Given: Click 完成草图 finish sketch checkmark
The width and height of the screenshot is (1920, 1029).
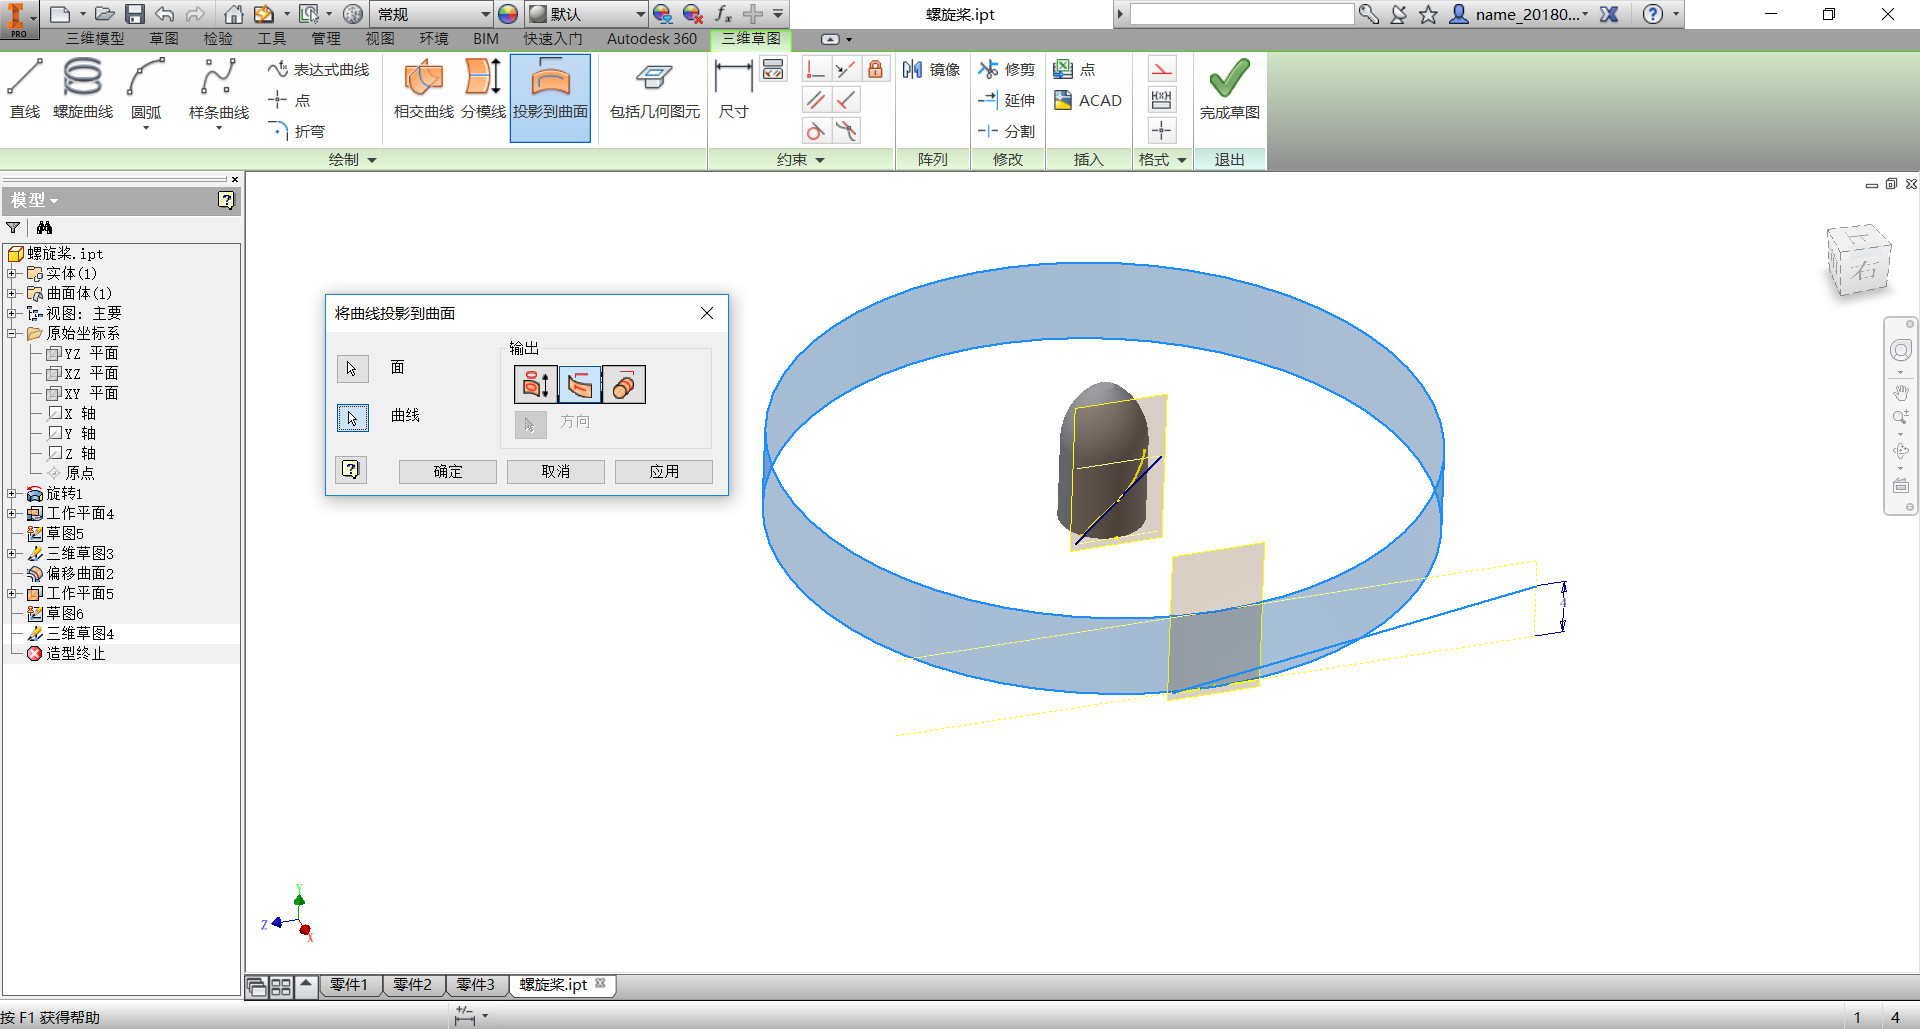Looking at the screenshot, I should 1229,88.
